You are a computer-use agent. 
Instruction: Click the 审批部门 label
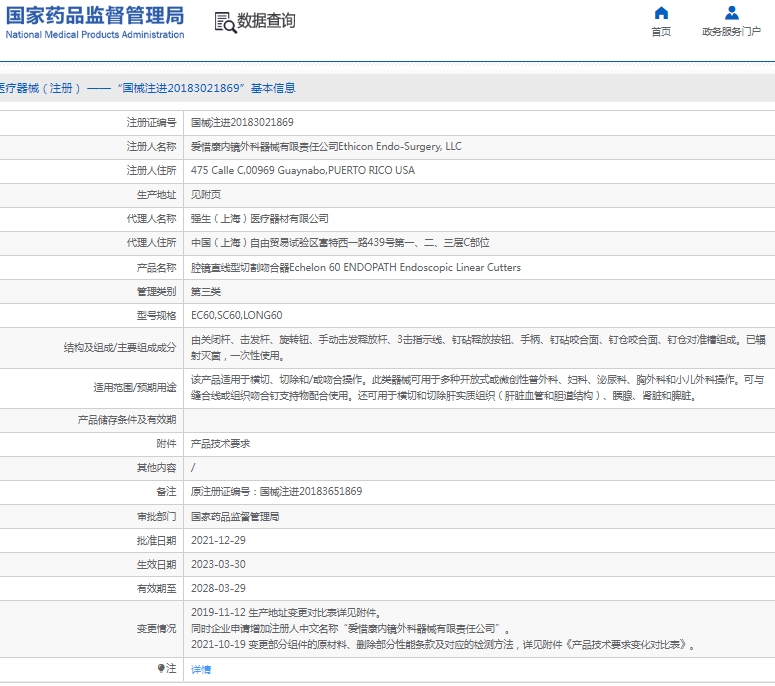pos(156,516)
